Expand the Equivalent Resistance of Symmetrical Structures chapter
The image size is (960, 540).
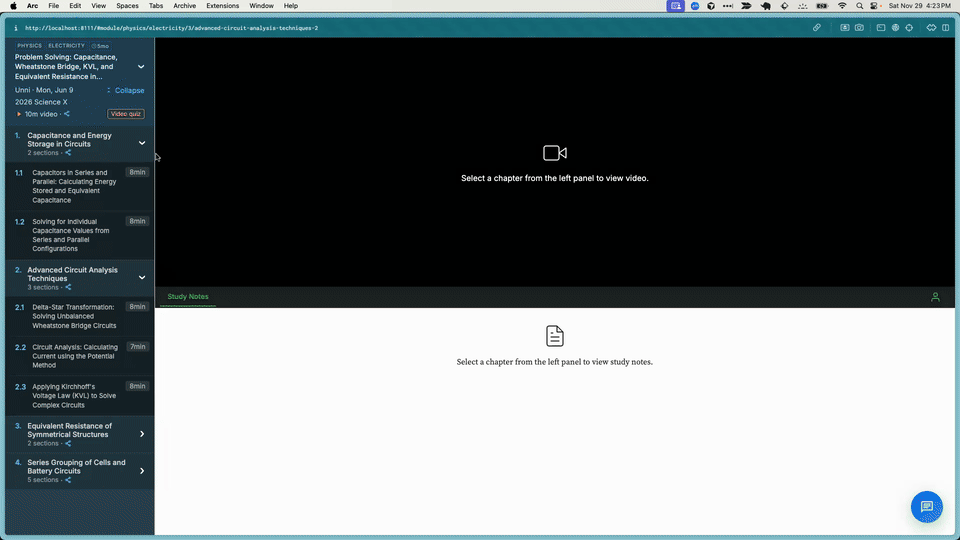[x=142, y=434]
